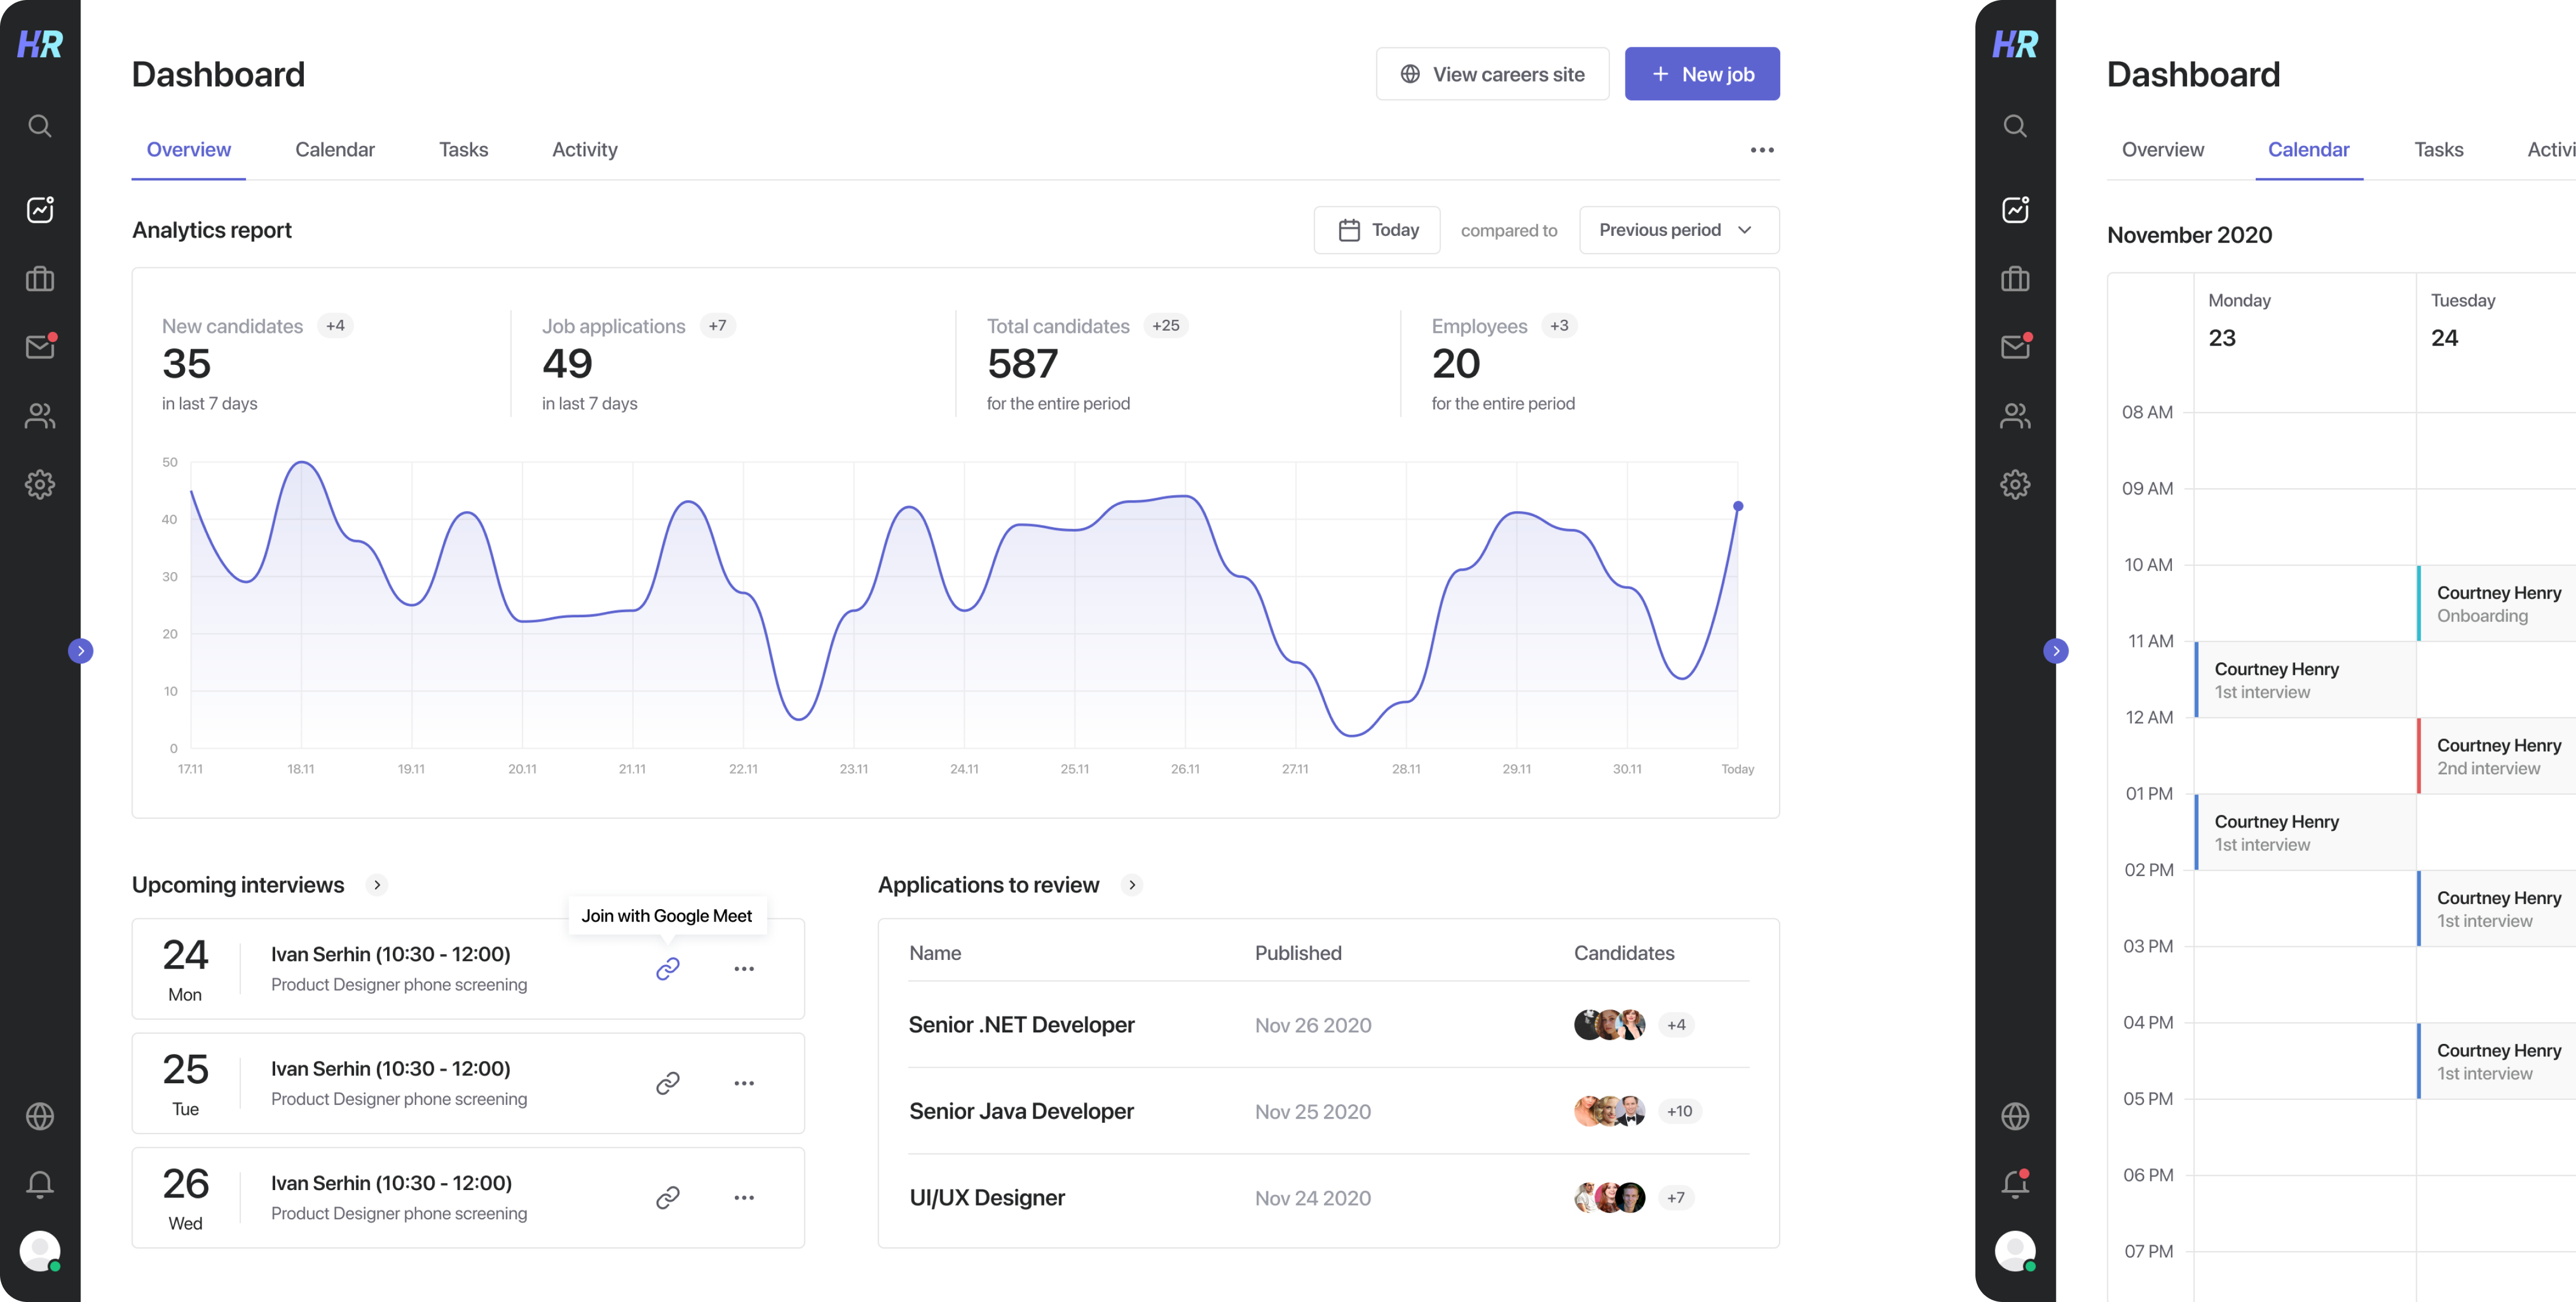Viewport: 2576px width, 1302px height.
Task: Expand the left sidebar with arrow toggle
Action: pyautogui.click(x=81, y=651)
